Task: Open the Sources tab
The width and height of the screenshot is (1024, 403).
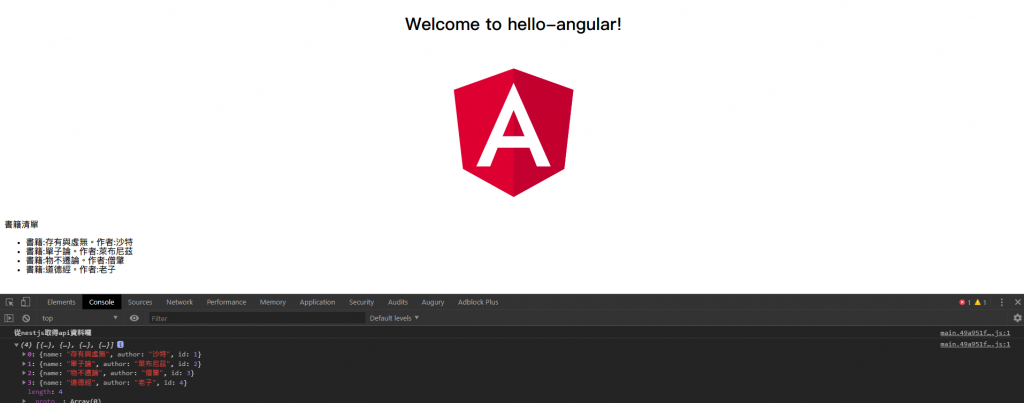Action: coord(140,302)
